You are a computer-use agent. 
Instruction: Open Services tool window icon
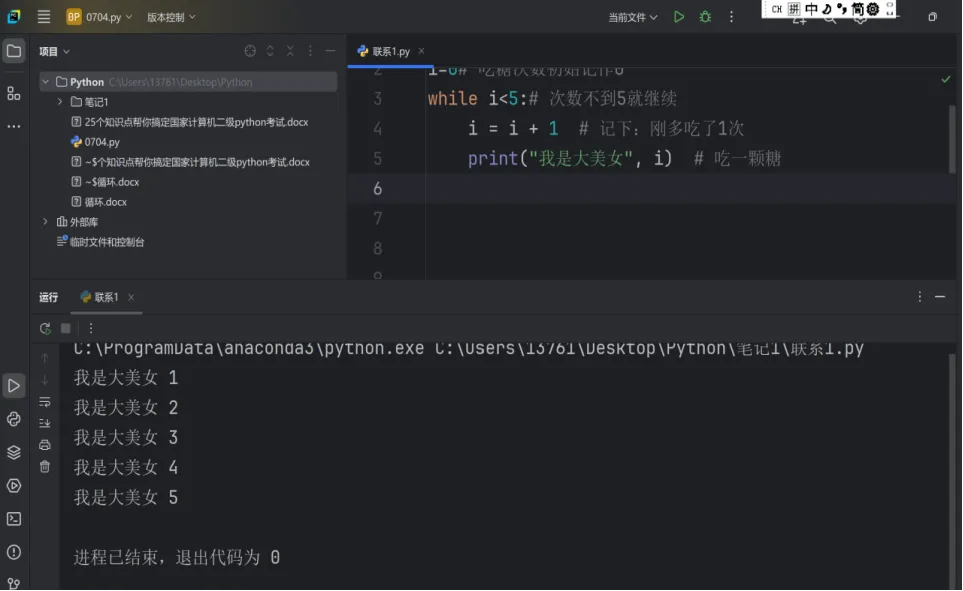[14, 485]
